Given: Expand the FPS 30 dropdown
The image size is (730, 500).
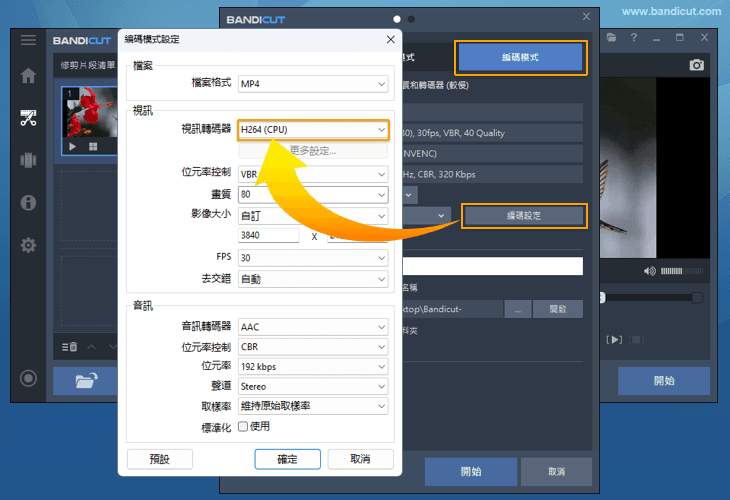Looking at the screenshot, I should (x=313, y=258).
